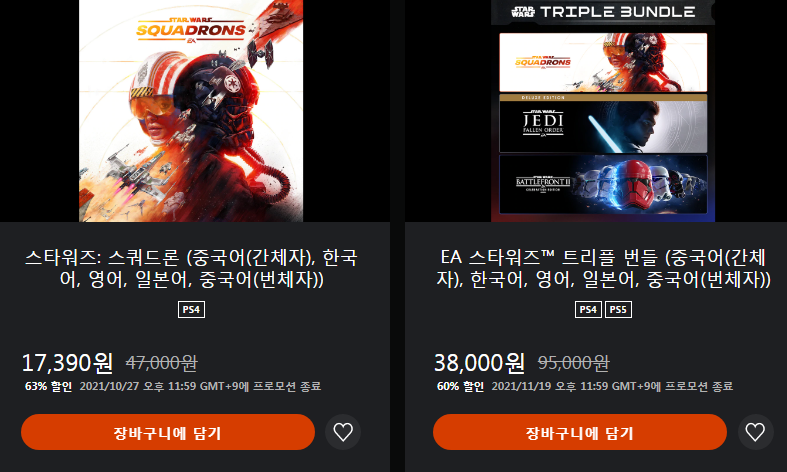Open 스타워즈: 스쿼드론 product title
The width and height of the screenshot is (787, 472).
pyautogui.click(x=191, y=268)
